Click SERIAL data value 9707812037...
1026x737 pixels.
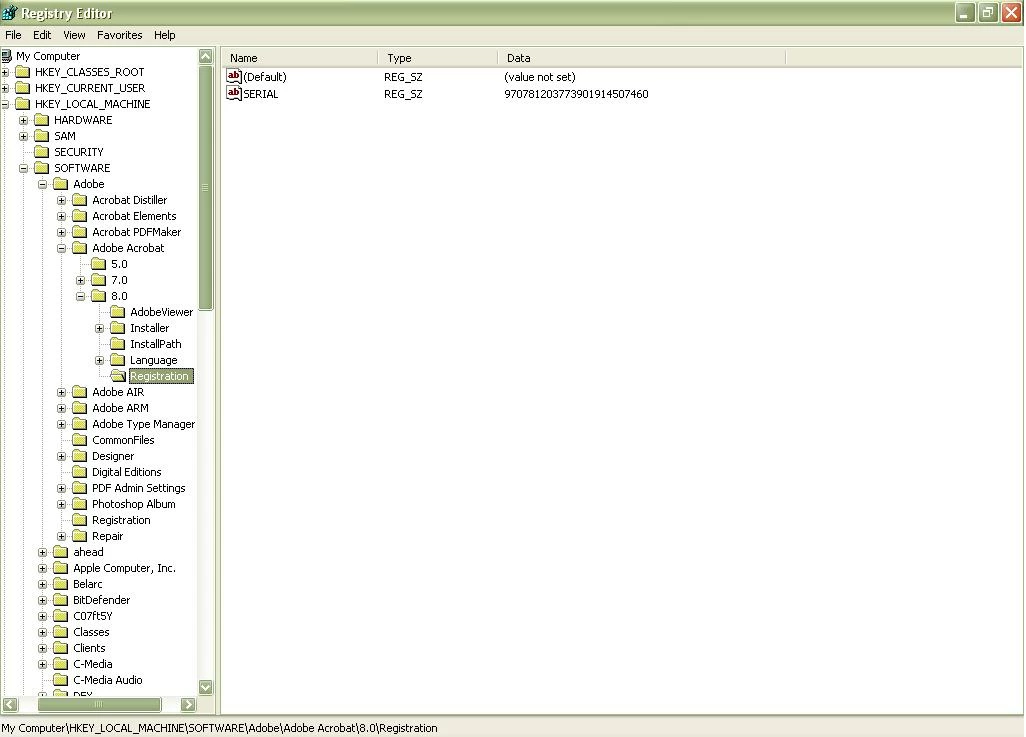coord(576,94)
